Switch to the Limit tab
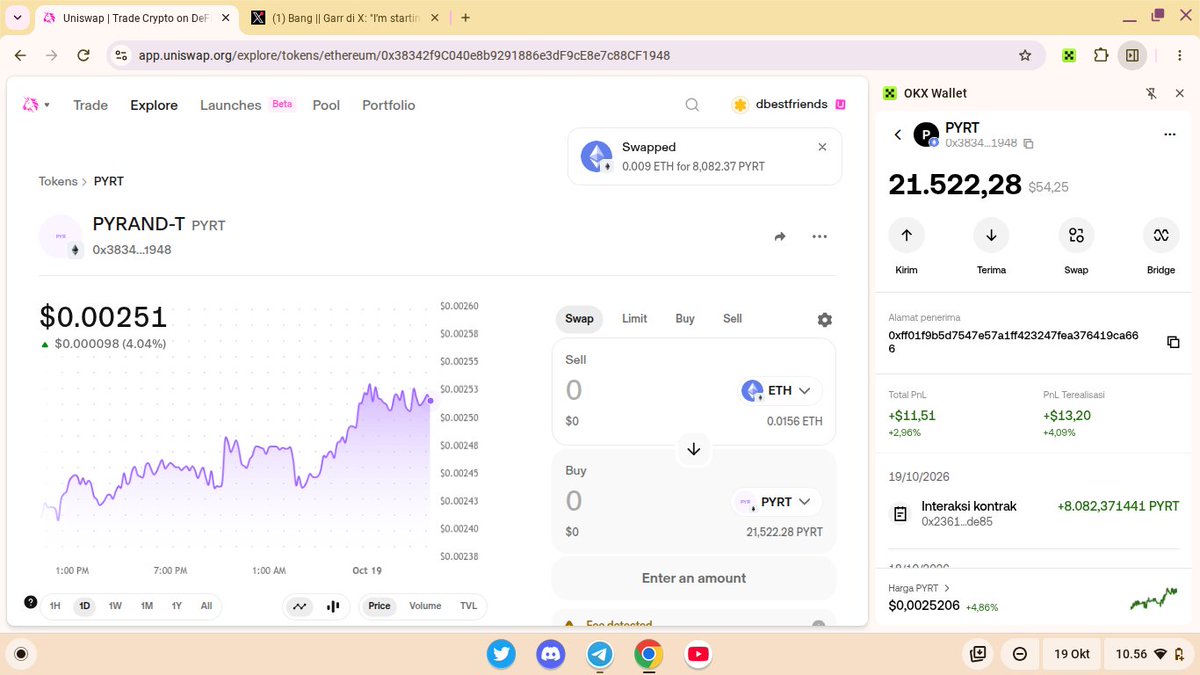The width and height of the screenshot is (1200, 675). tap(634, 319)
